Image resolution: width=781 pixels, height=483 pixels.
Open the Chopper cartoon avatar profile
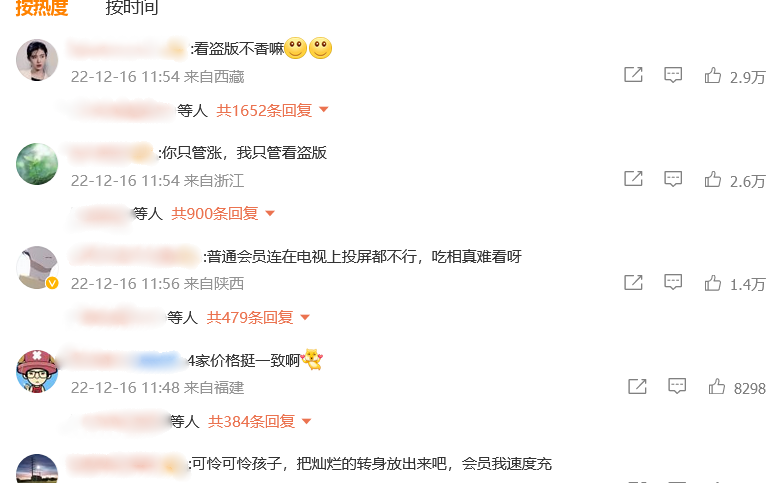[x=37, y=371]
